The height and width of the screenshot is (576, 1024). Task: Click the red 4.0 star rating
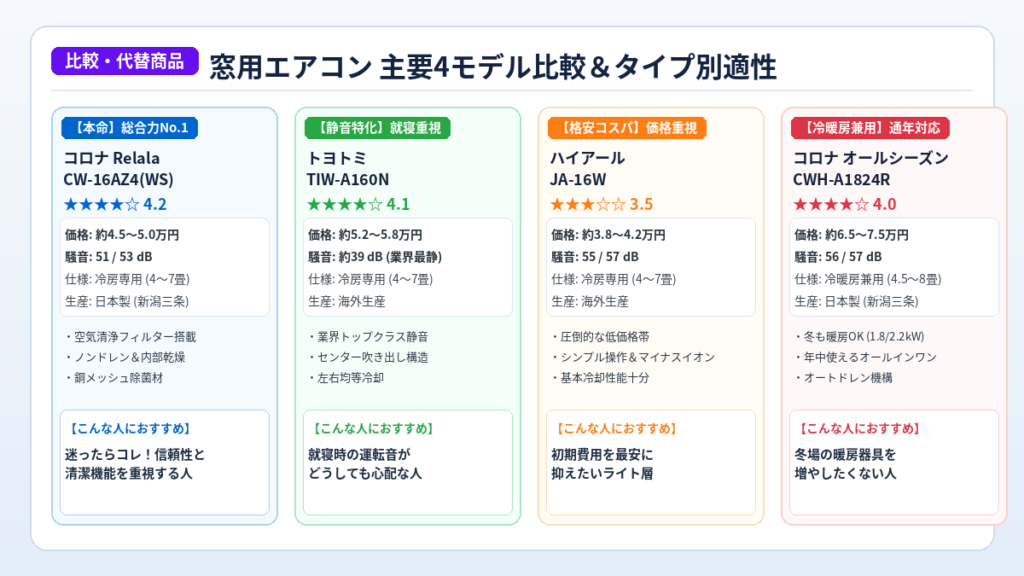pyautogui.click(x=844, y=204)
